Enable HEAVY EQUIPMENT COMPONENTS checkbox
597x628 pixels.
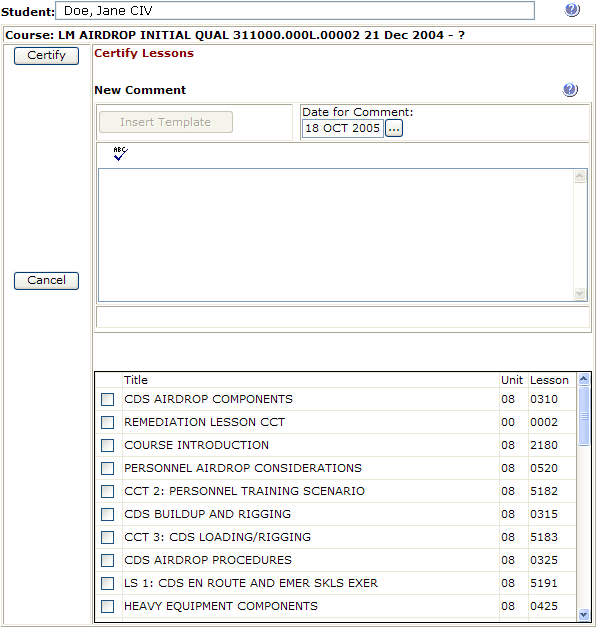pyautogui.click(x=107, y=606)
